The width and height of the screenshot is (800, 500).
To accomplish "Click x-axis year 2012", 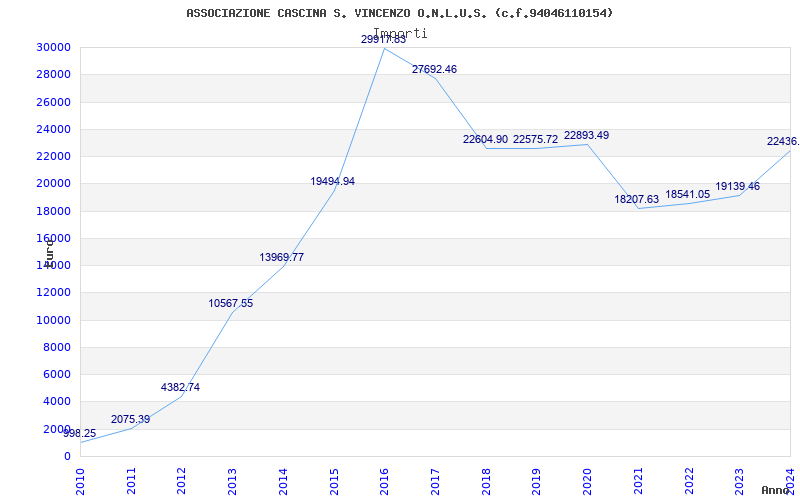I will [182, 482].
